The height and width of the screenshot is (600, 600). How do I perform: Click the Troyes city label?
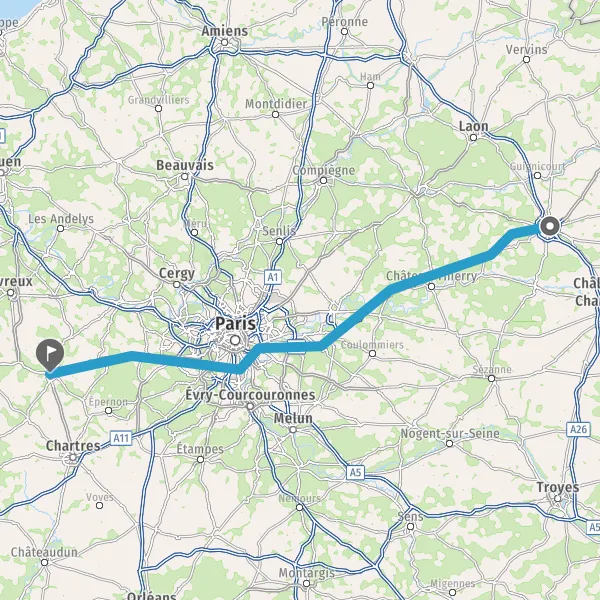coord(558,488)
